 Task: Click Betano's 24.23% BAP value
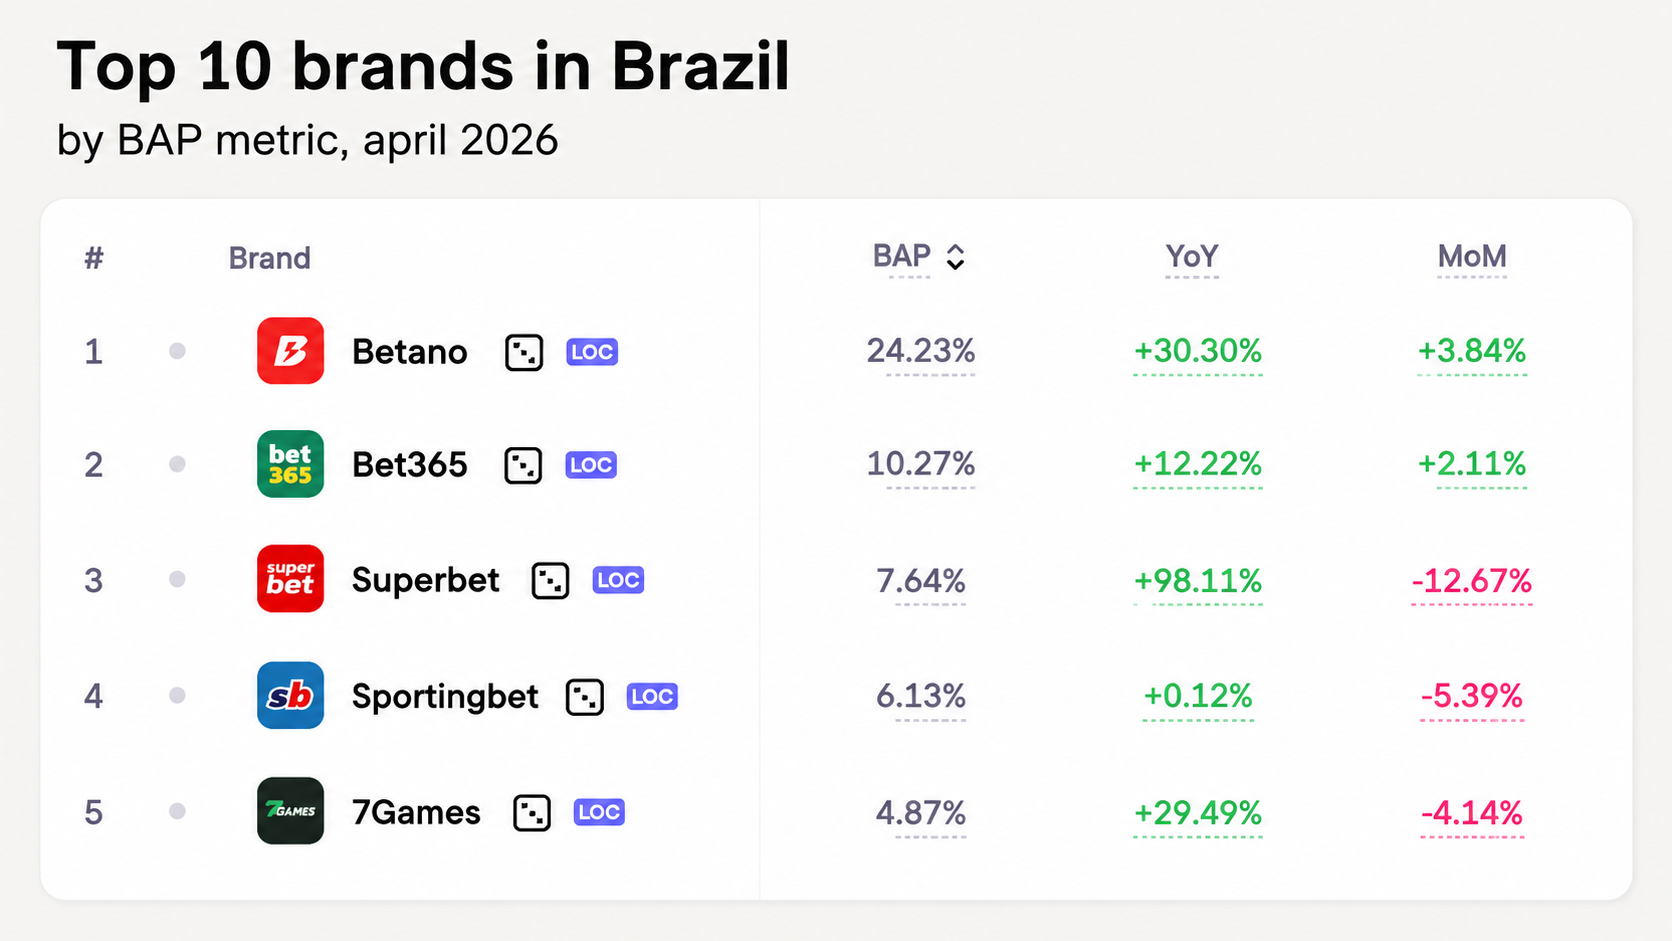[921, 351]
